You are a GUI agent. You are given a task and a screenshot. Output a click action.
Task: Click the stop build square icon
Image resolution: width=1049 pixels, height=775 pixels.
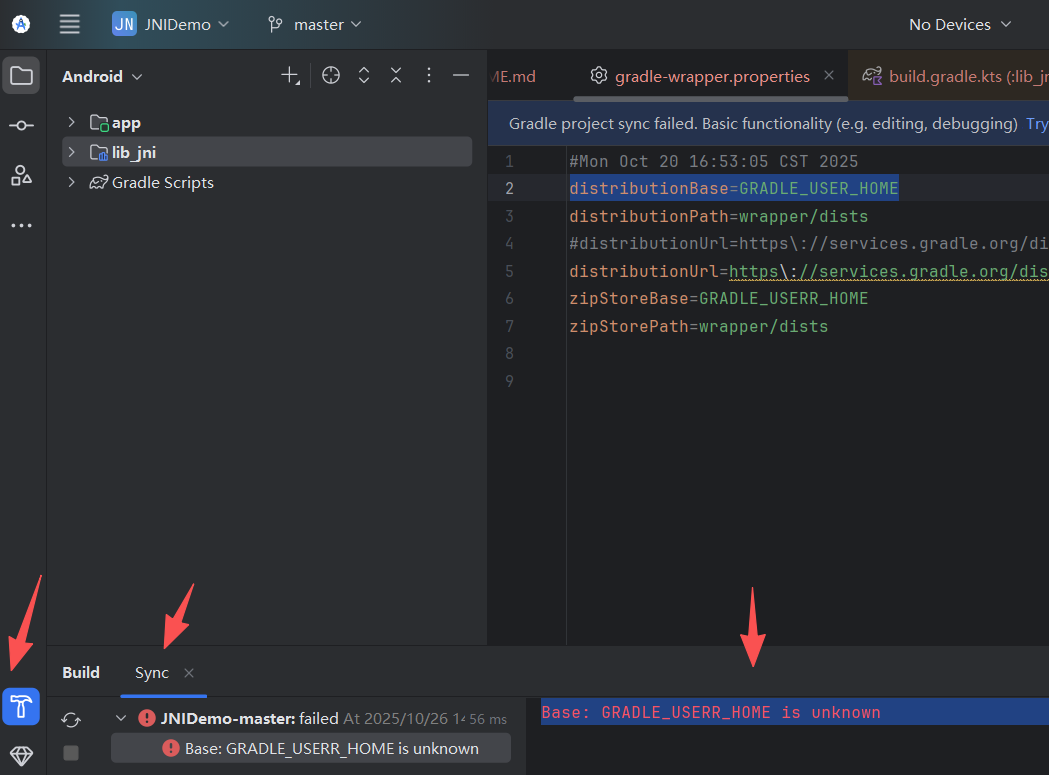(x=71, y=753)
